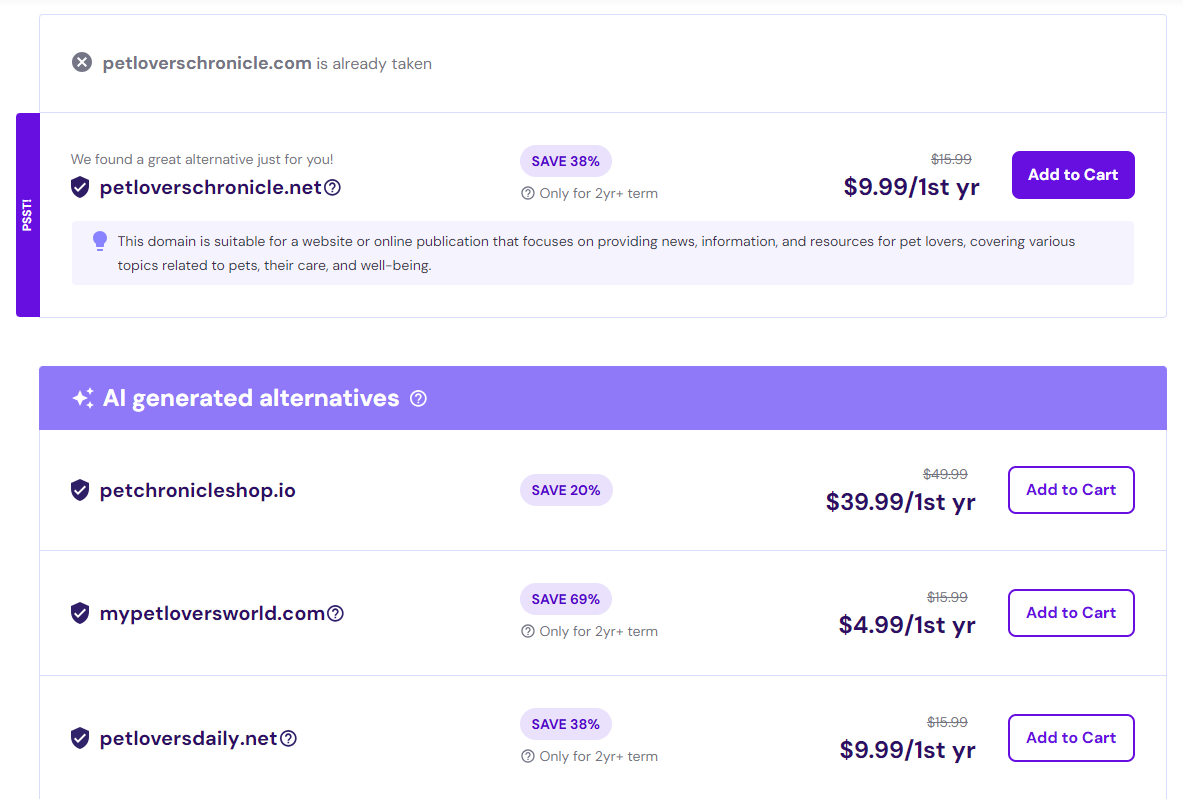Open the tooltip question mark after petloverschronicle.net
Screen dimensions: 1183x799
[332, 187]
